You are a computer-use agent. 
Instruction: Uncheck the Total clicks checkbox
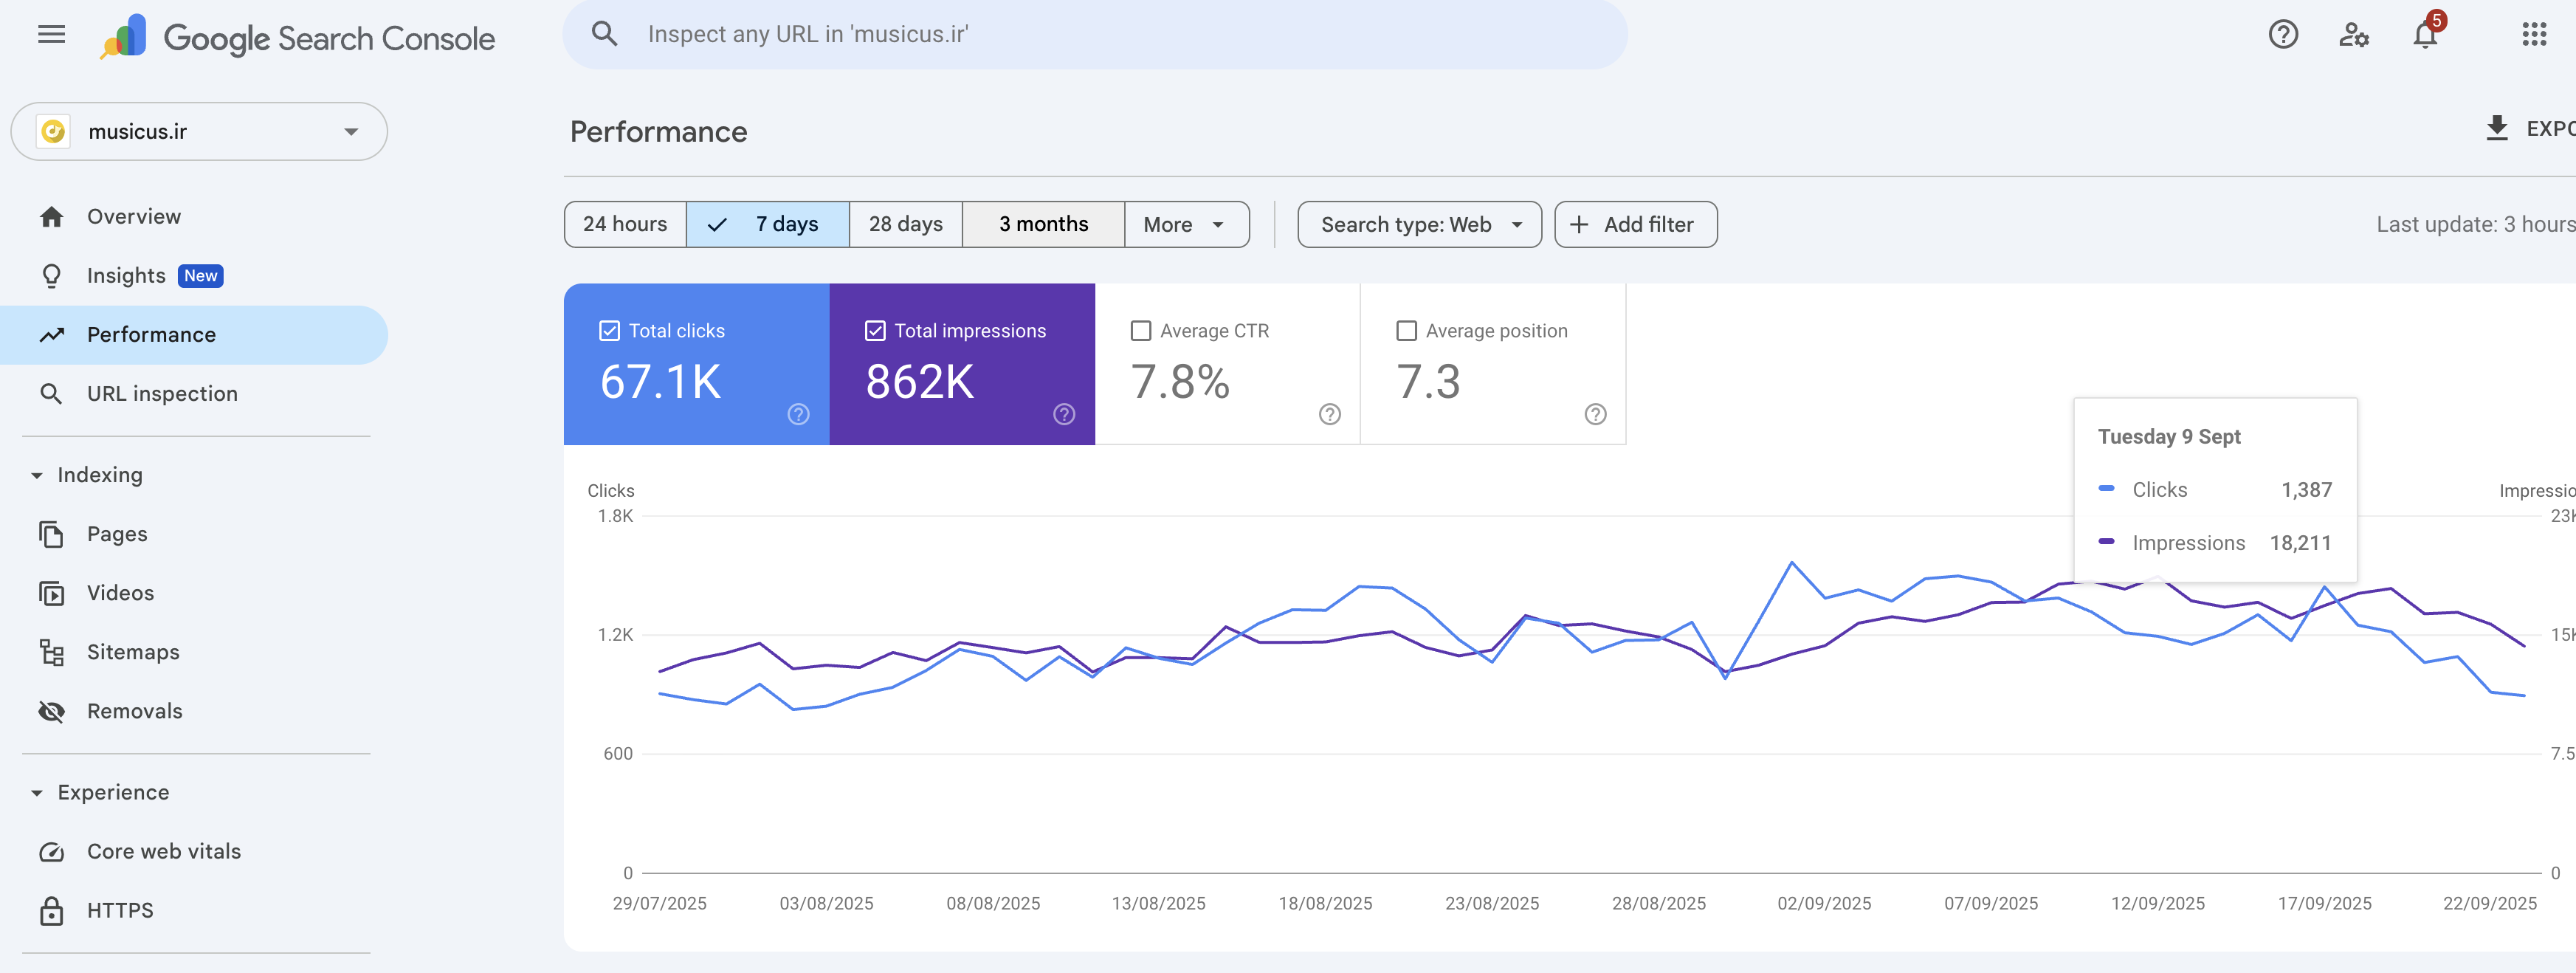tap(609, 331)
